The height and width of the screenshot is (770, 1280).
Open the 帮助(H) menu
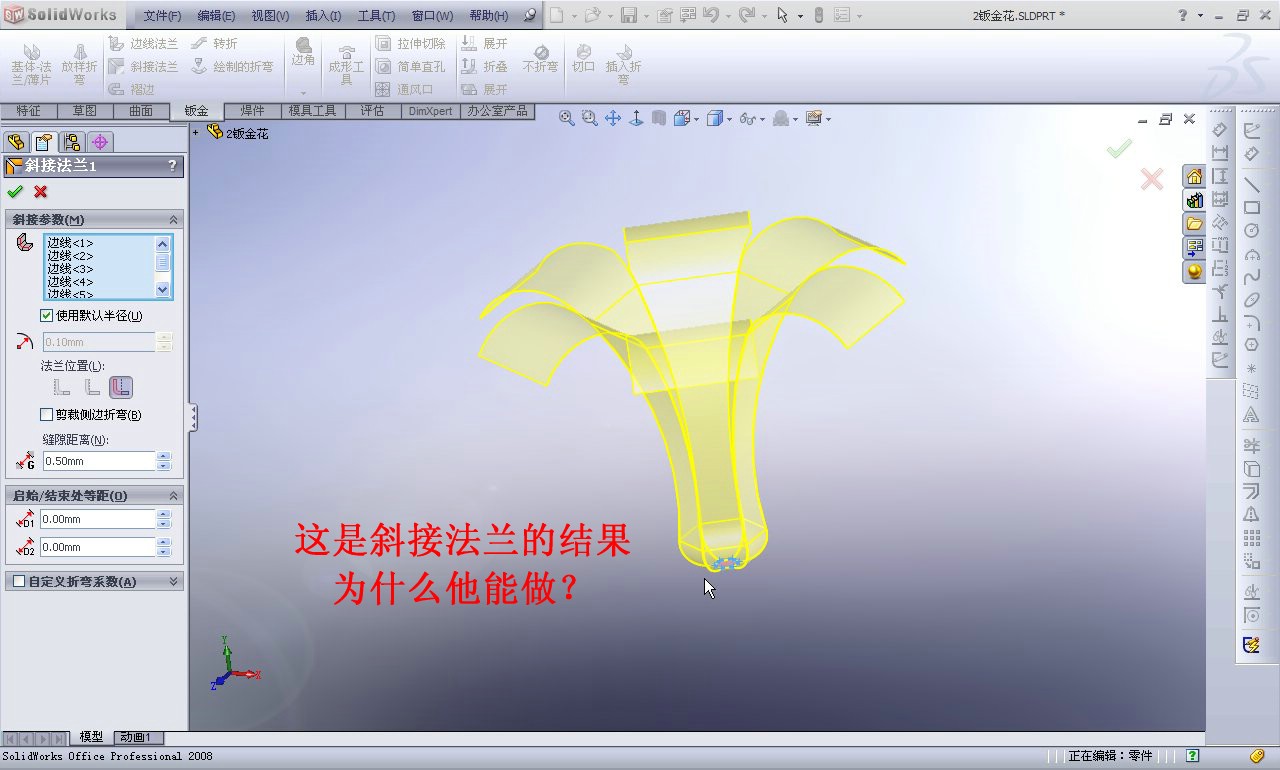[489, 16]
